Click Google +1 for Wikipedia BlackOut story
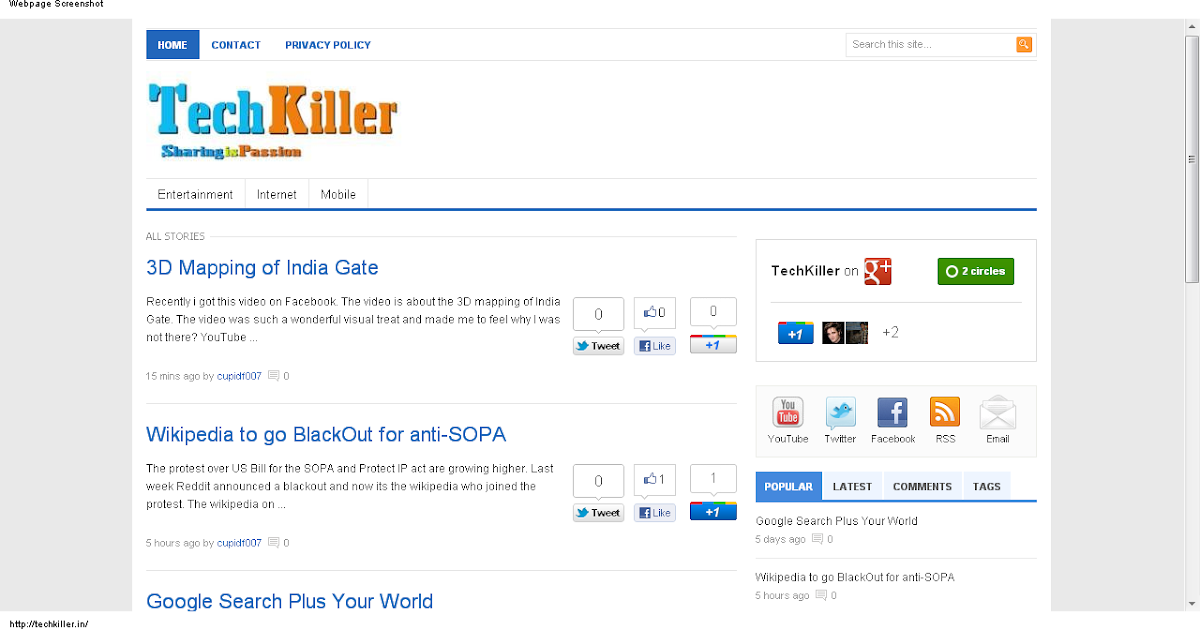Image resolution: width=1200 pixels, height=630 pixels. 713,511
